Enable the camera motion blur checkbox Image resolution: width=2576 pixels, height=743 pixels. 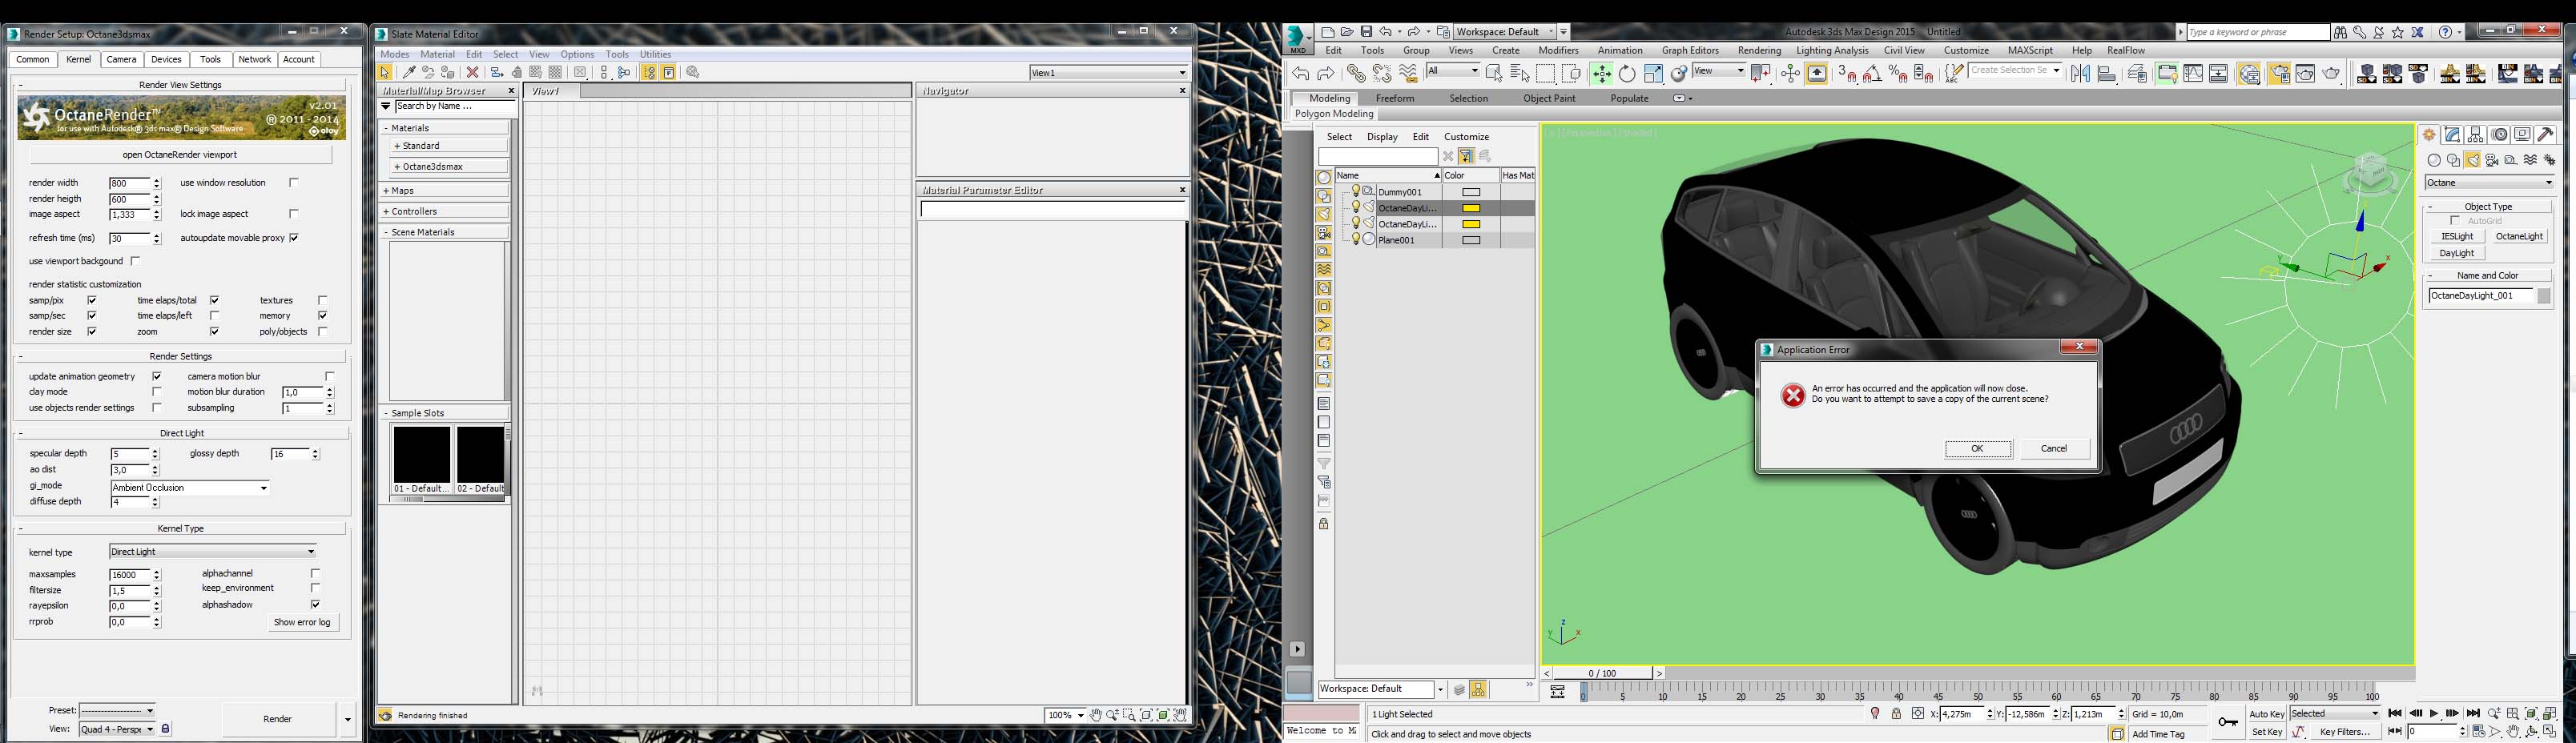(330, 377)
